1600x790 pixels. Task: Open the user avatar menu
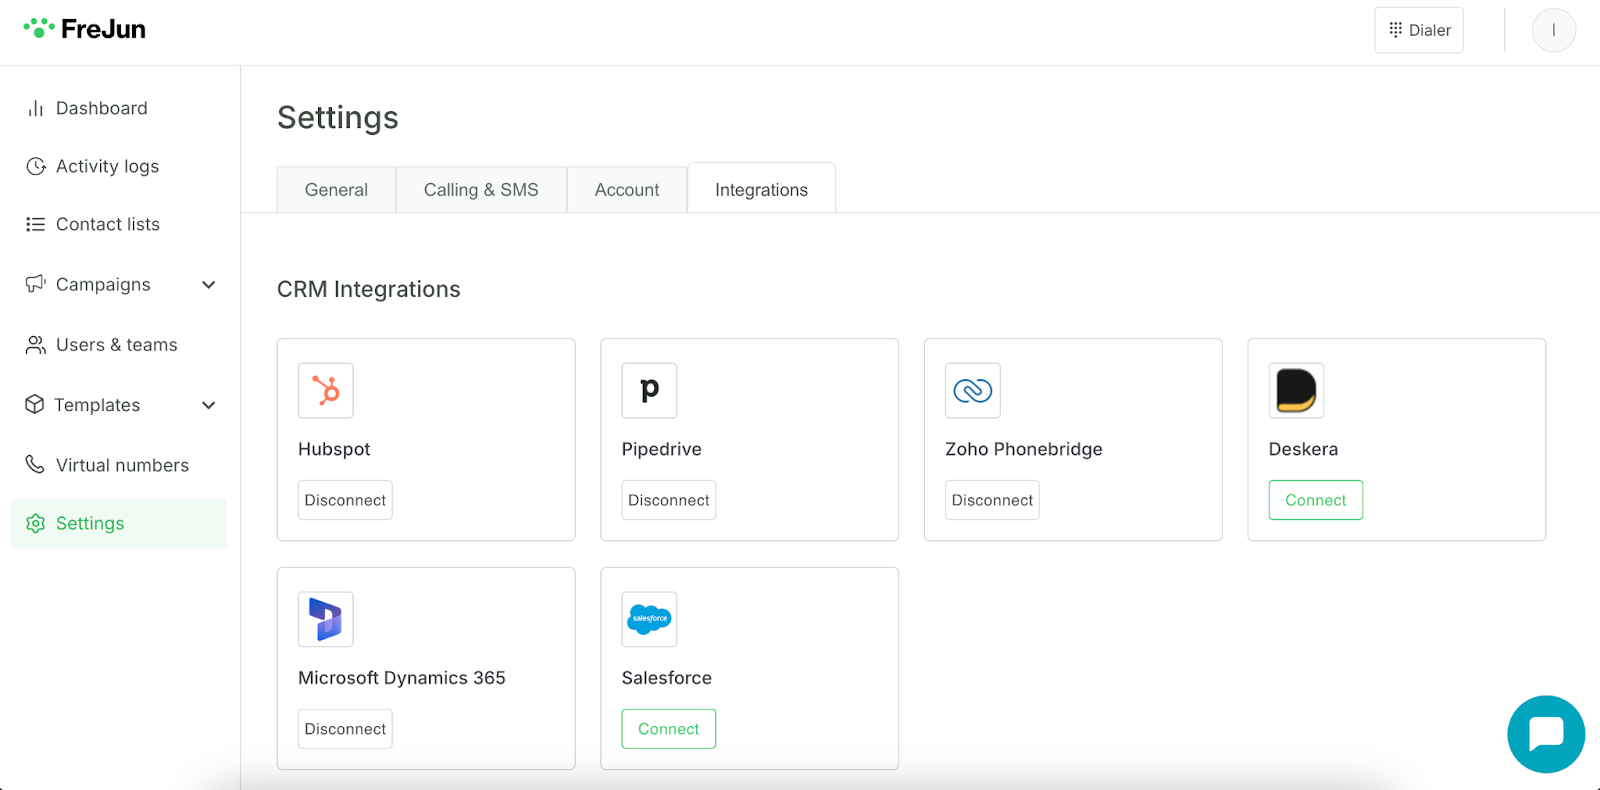(1554, 30)
